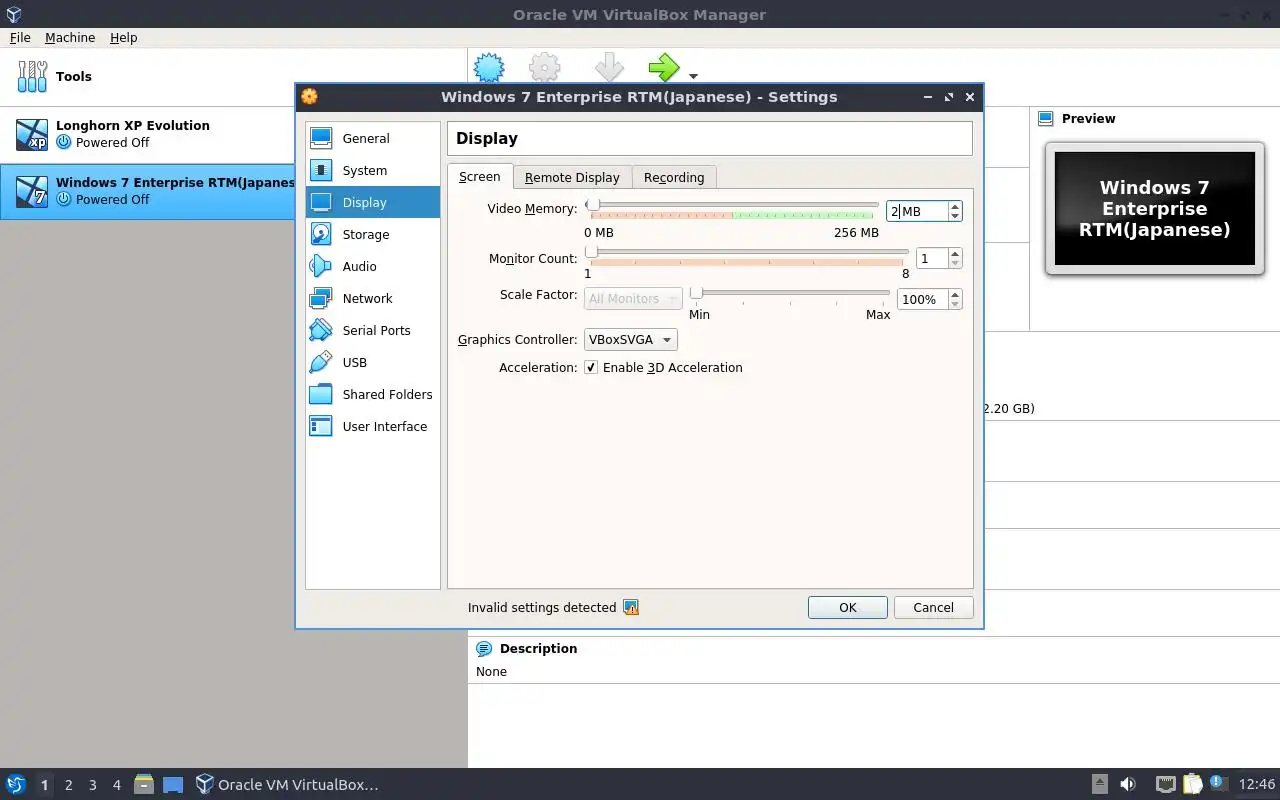Switch to workspace 4
1280x800 pixels.
[116, 785]
